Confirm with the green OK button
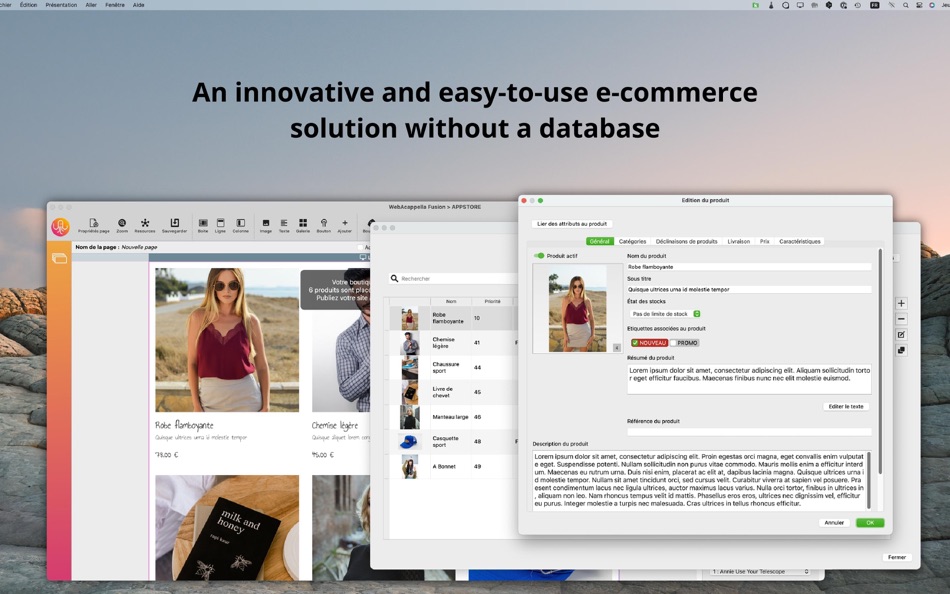950x594 pixels. tap(870, 522)
